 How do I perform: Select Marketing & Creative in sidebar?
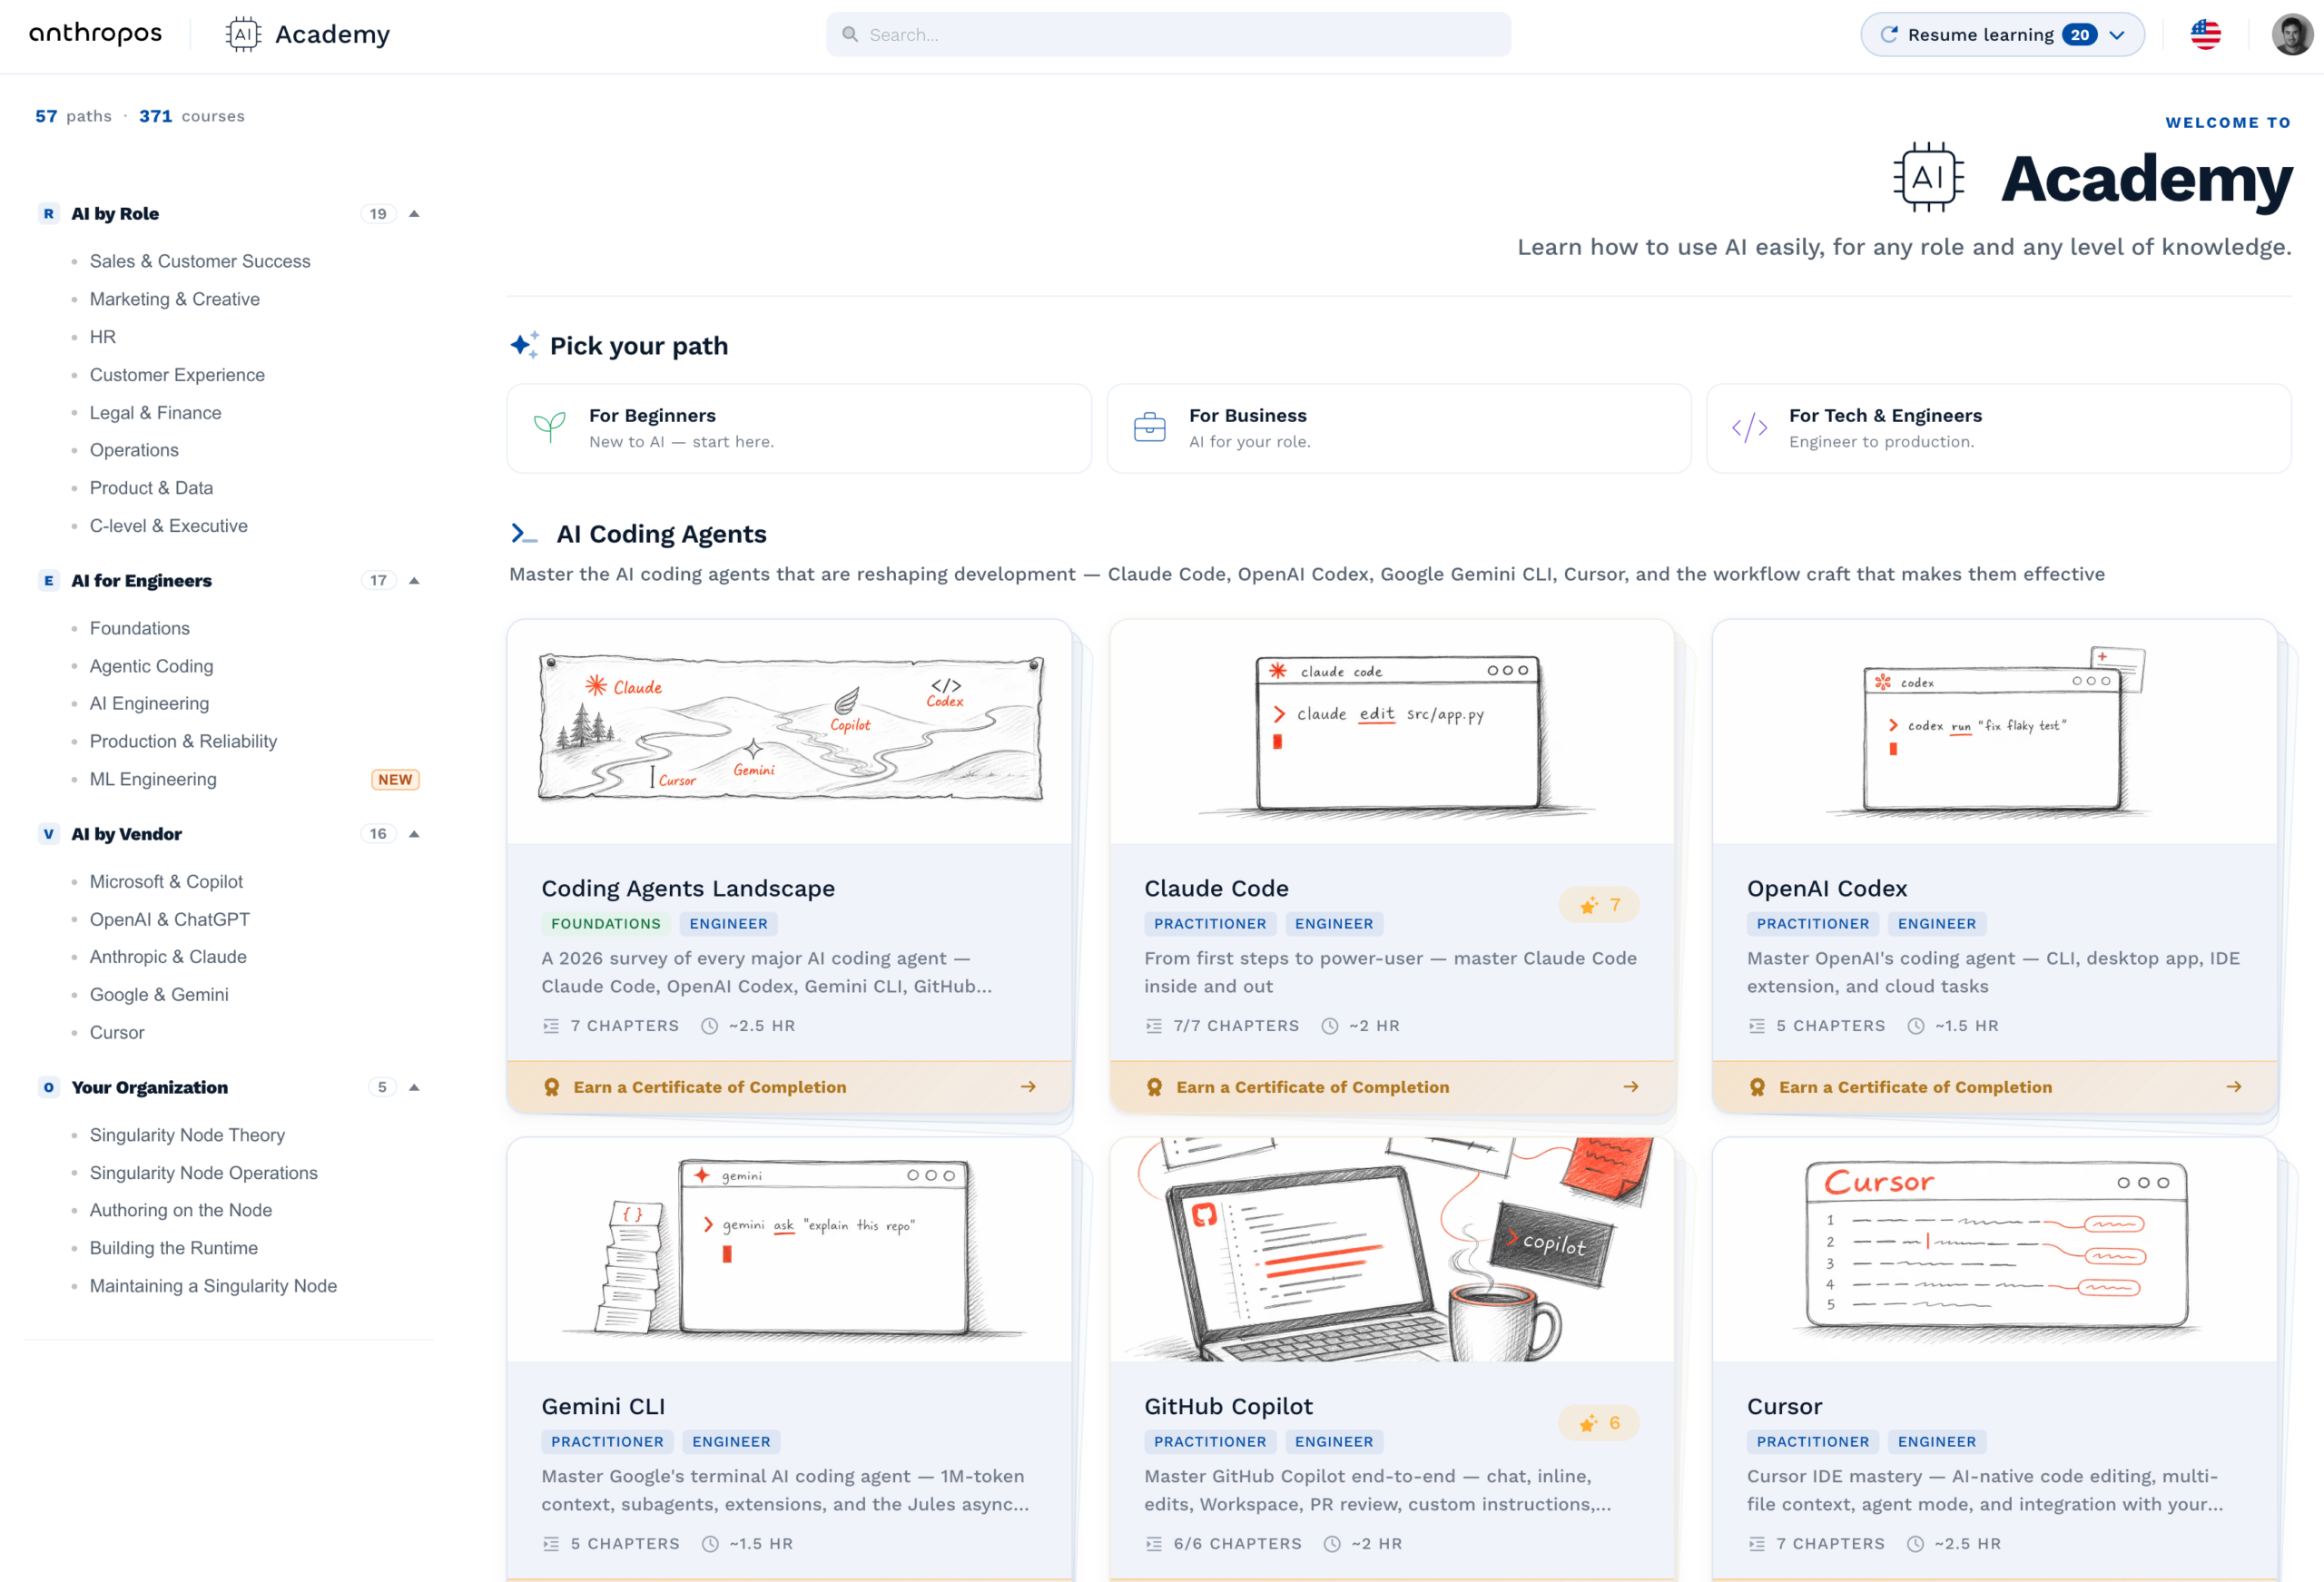(x=175, y=299)
